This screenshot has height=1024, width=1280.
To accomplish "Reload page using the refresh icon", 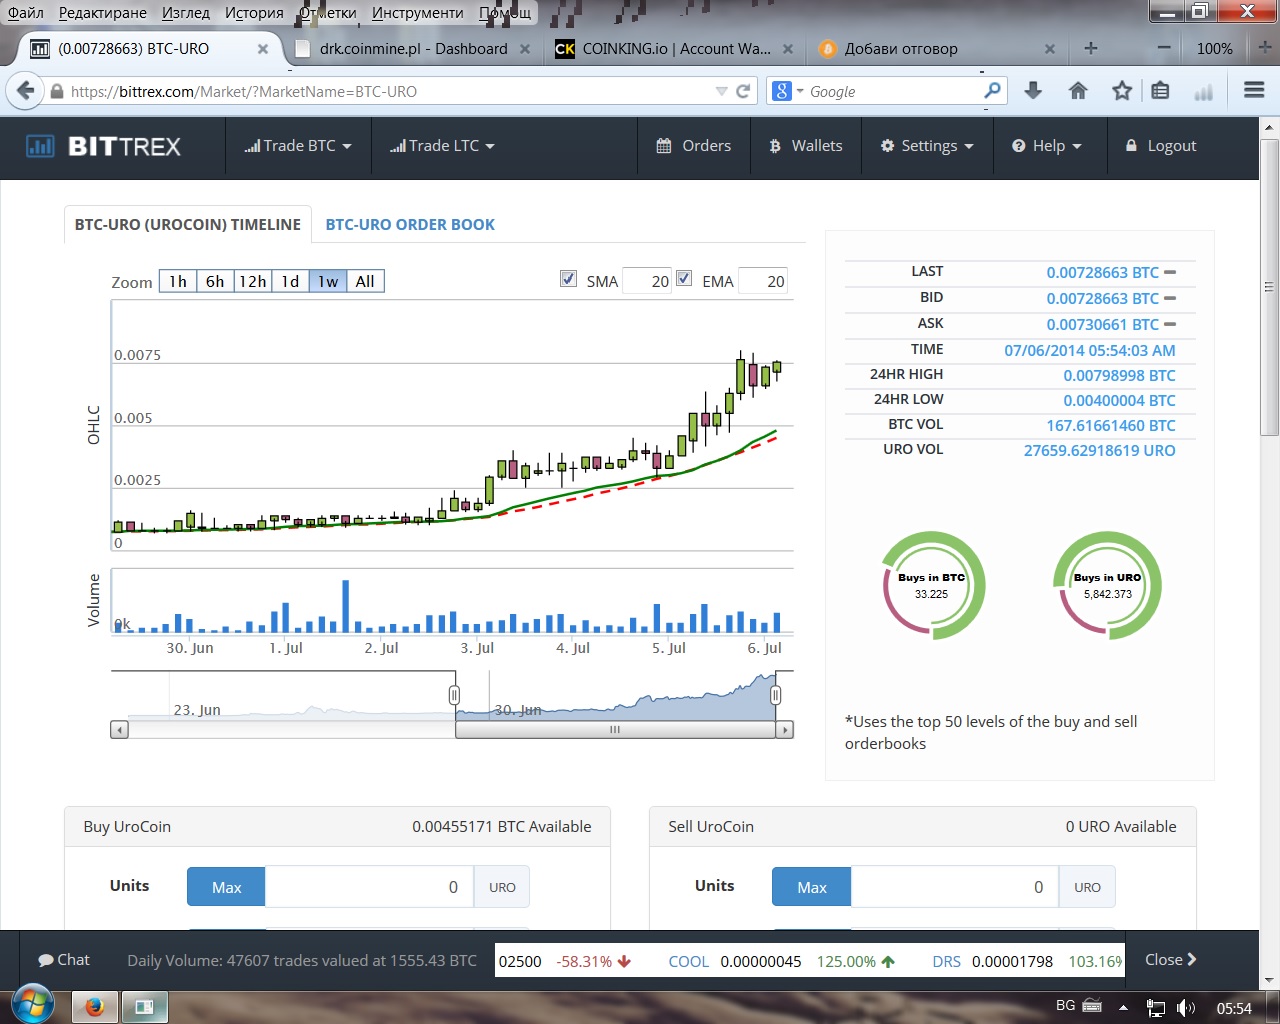I will (743, 91).
